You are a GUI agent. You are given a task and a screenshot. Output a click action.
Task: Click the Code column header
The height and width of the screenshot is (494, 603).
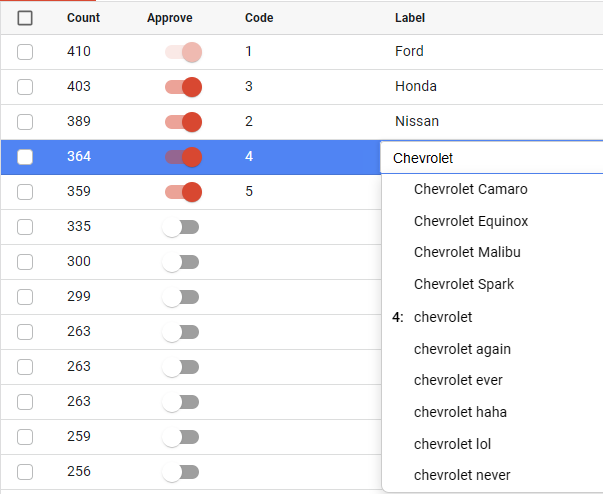259,18
